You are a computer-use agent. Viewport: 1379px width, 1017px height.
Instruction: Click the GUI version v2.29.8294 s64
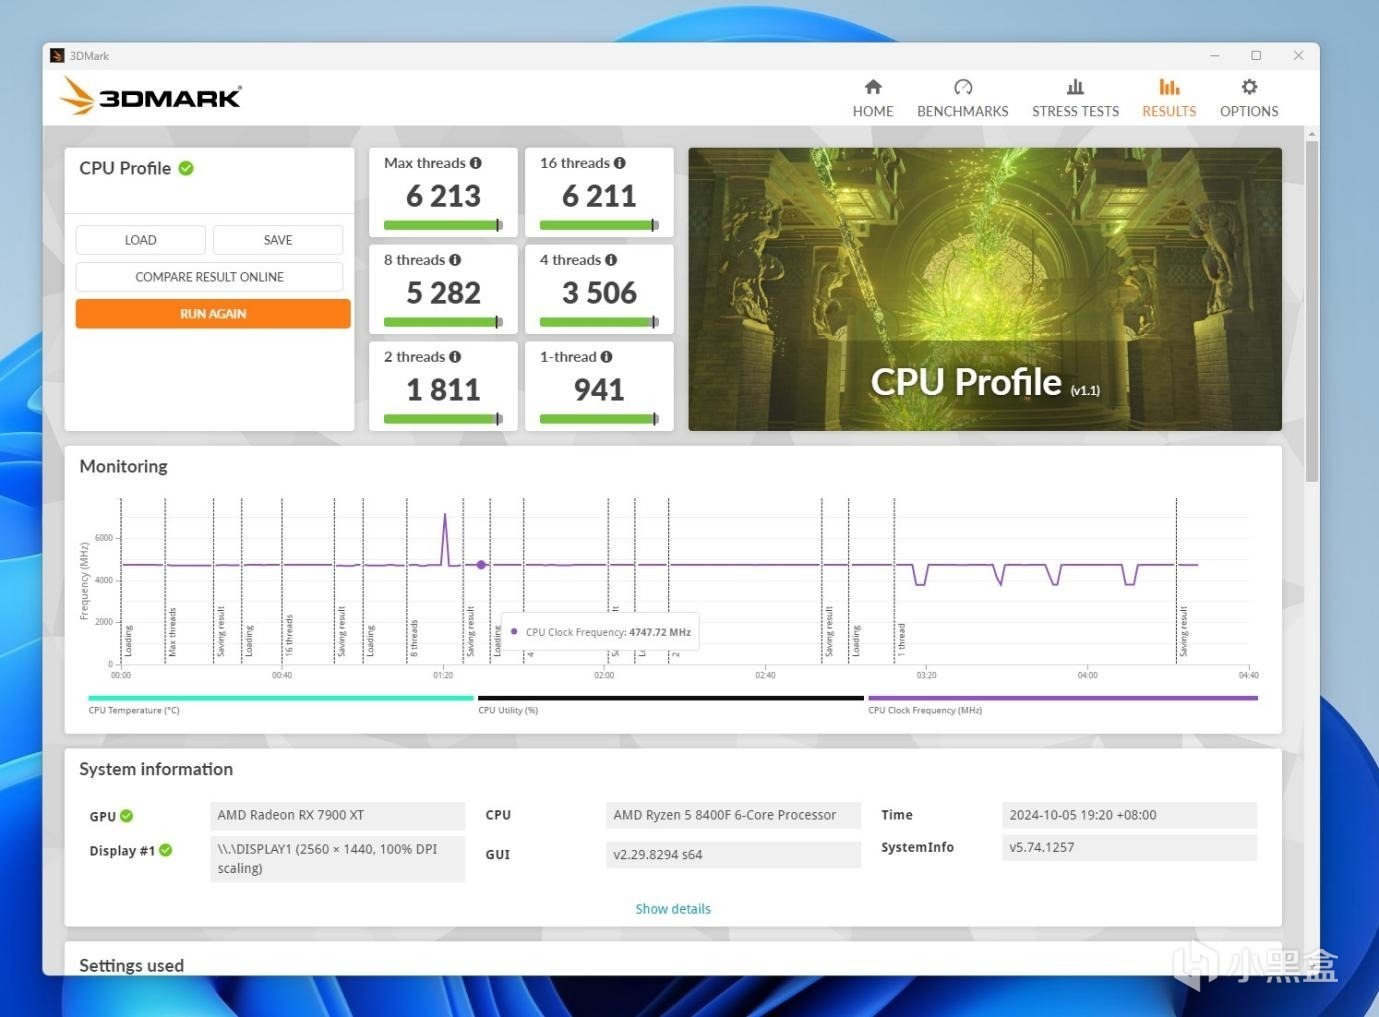(x=733, y=855)
